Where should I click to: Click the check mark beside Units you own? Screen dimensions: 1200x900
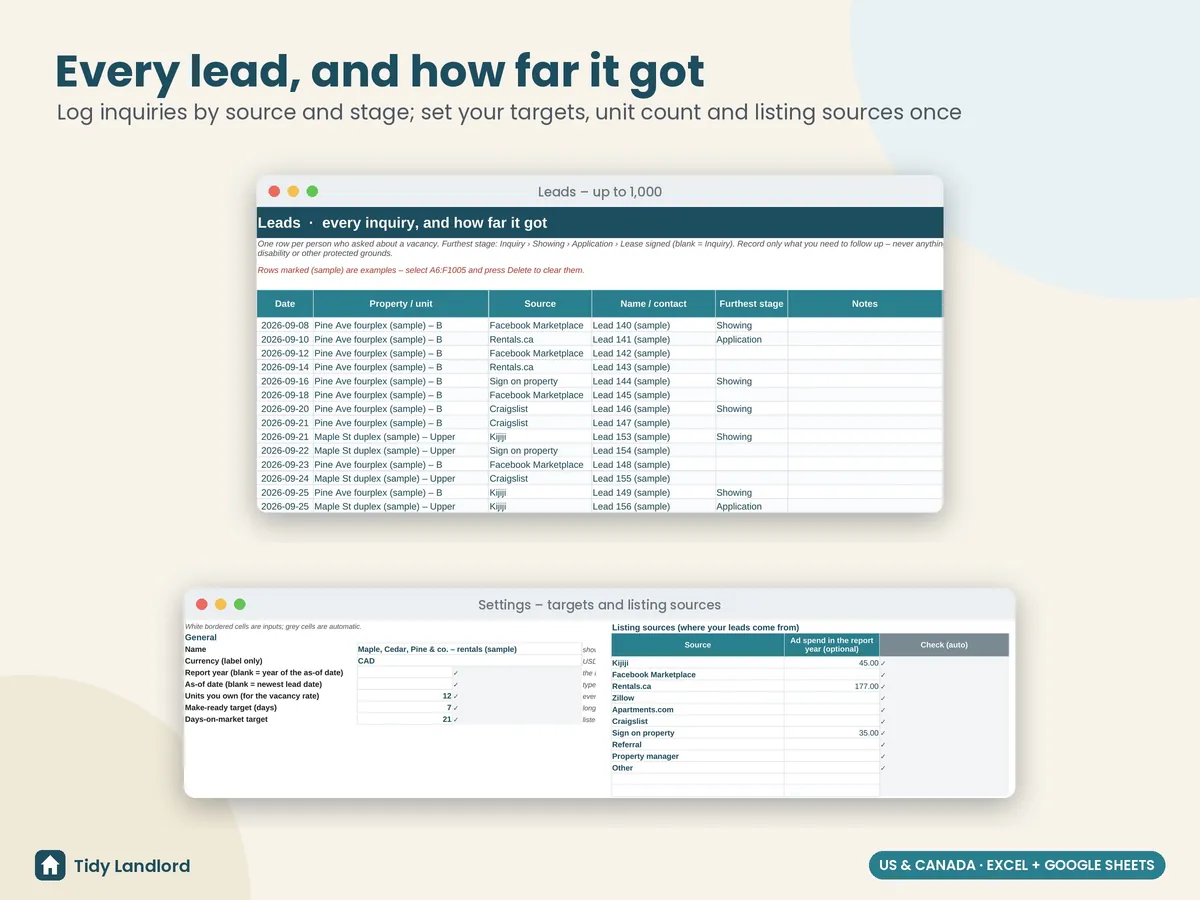click(456, 696)
